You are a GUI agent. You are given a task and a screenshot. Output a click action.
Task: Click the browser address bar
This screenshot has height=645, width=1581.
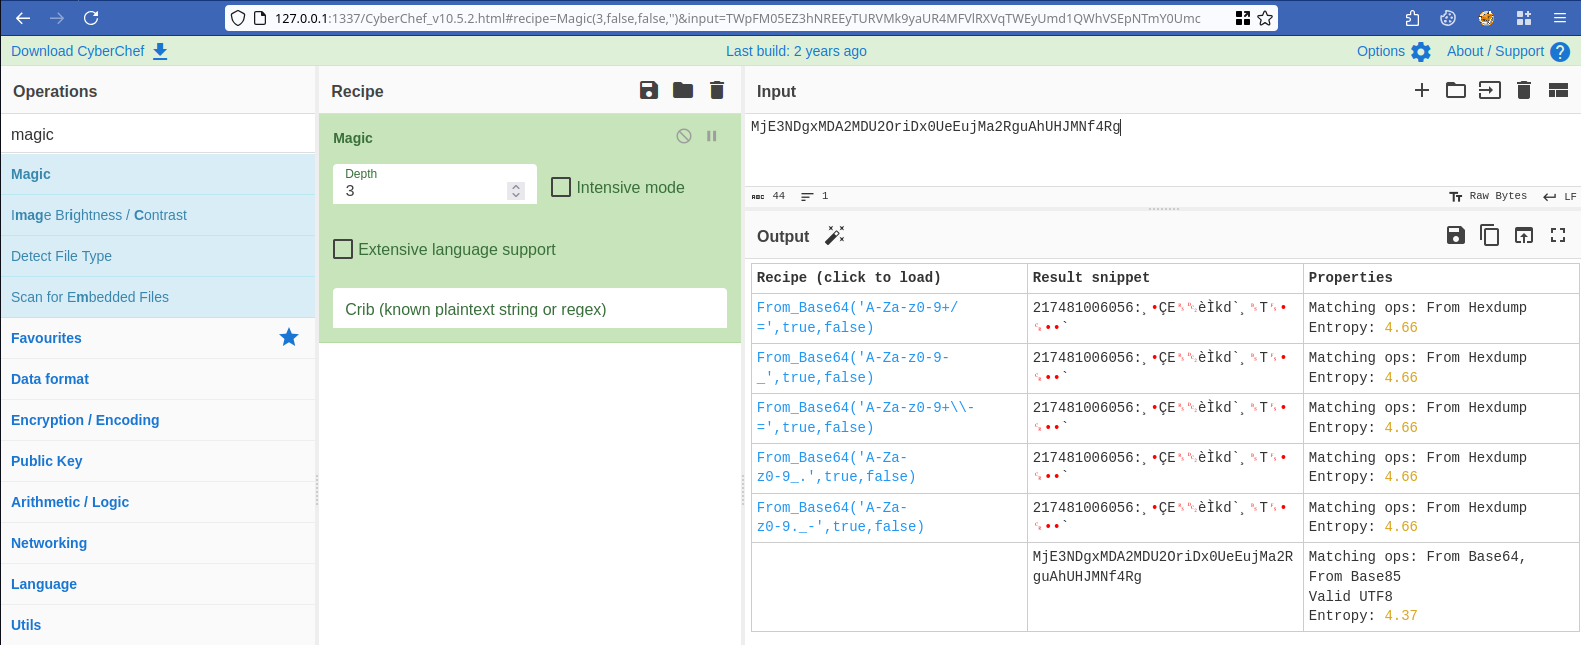(740, 18)
